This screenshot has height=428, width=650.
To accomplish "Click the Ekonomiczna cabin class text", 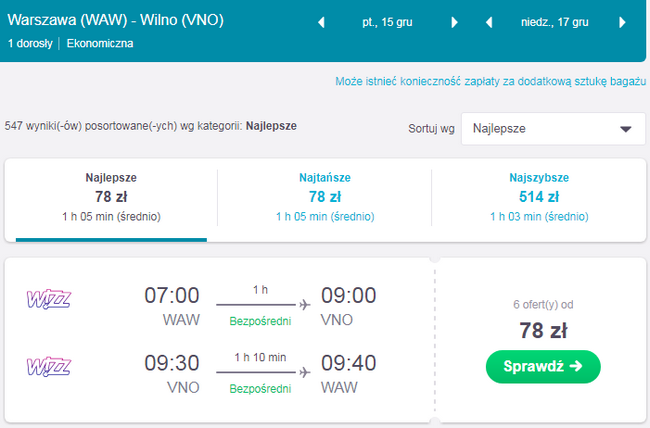I will (100, 43).
